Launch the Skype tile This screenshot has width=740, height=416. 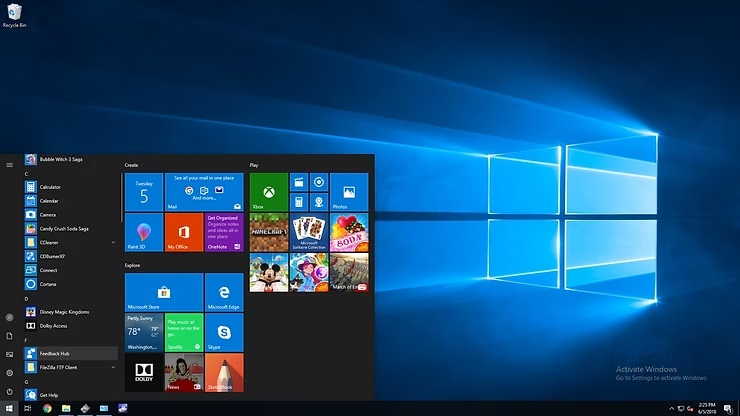[x=224, y=332]
